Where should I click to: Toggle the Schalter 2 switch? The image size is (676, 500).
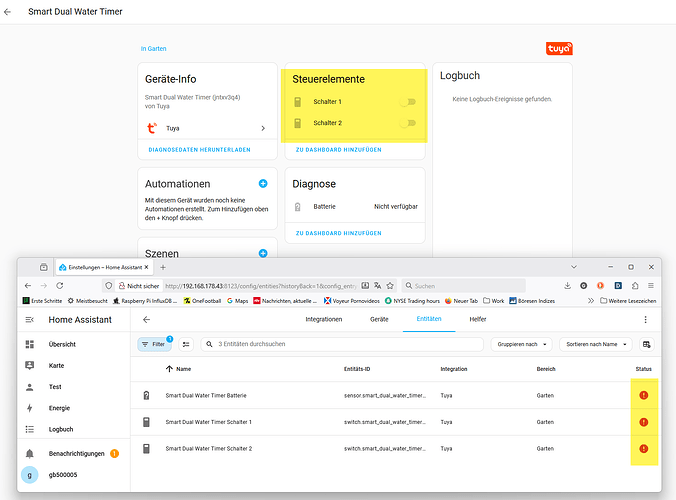pyautogui.click(x=407, y=123)
